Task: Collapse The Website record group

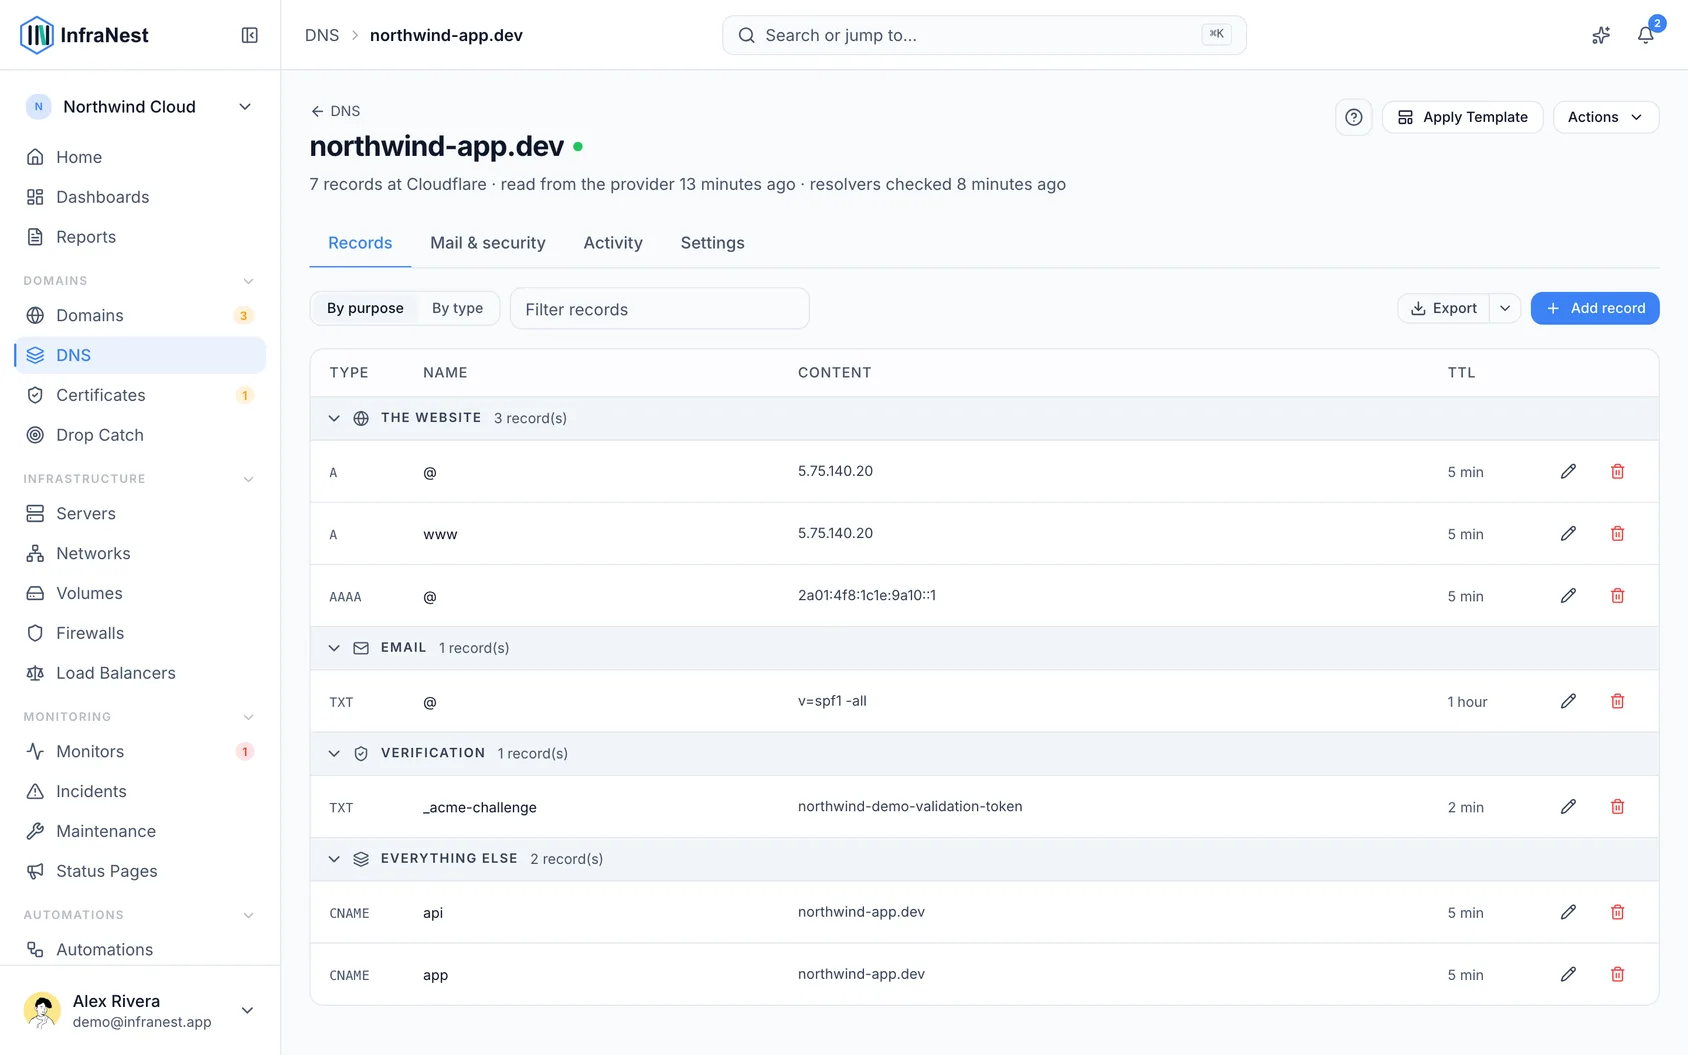Action: point(334,418)
